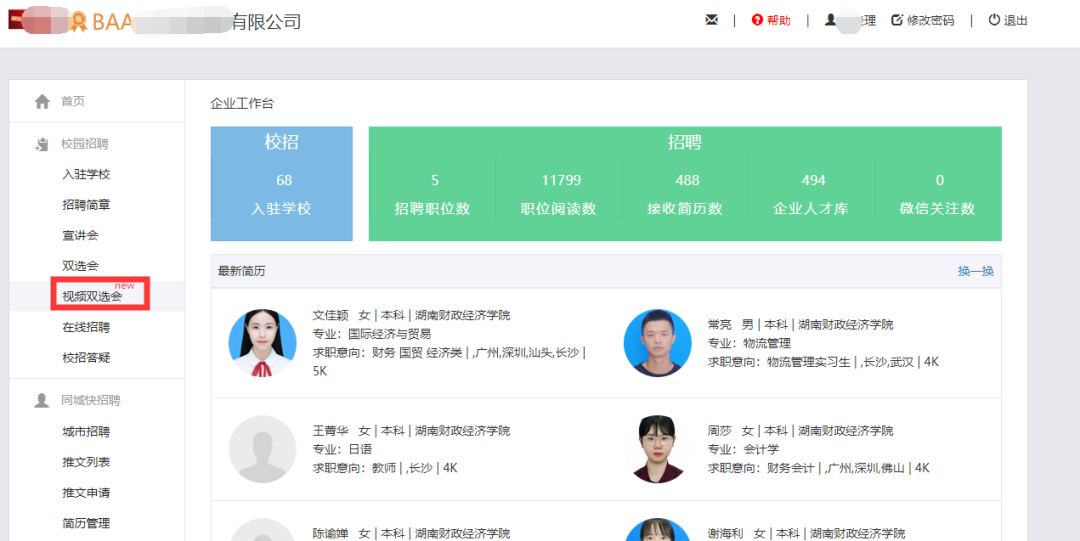
Task: Open 在线招聘 sidebar item
Action: [x=86, y=327]
